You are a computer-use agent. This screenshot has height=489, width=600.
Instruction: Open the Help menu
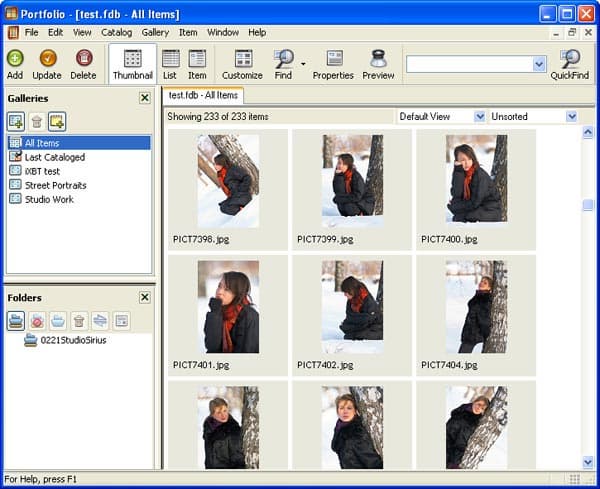pos(257,33)
